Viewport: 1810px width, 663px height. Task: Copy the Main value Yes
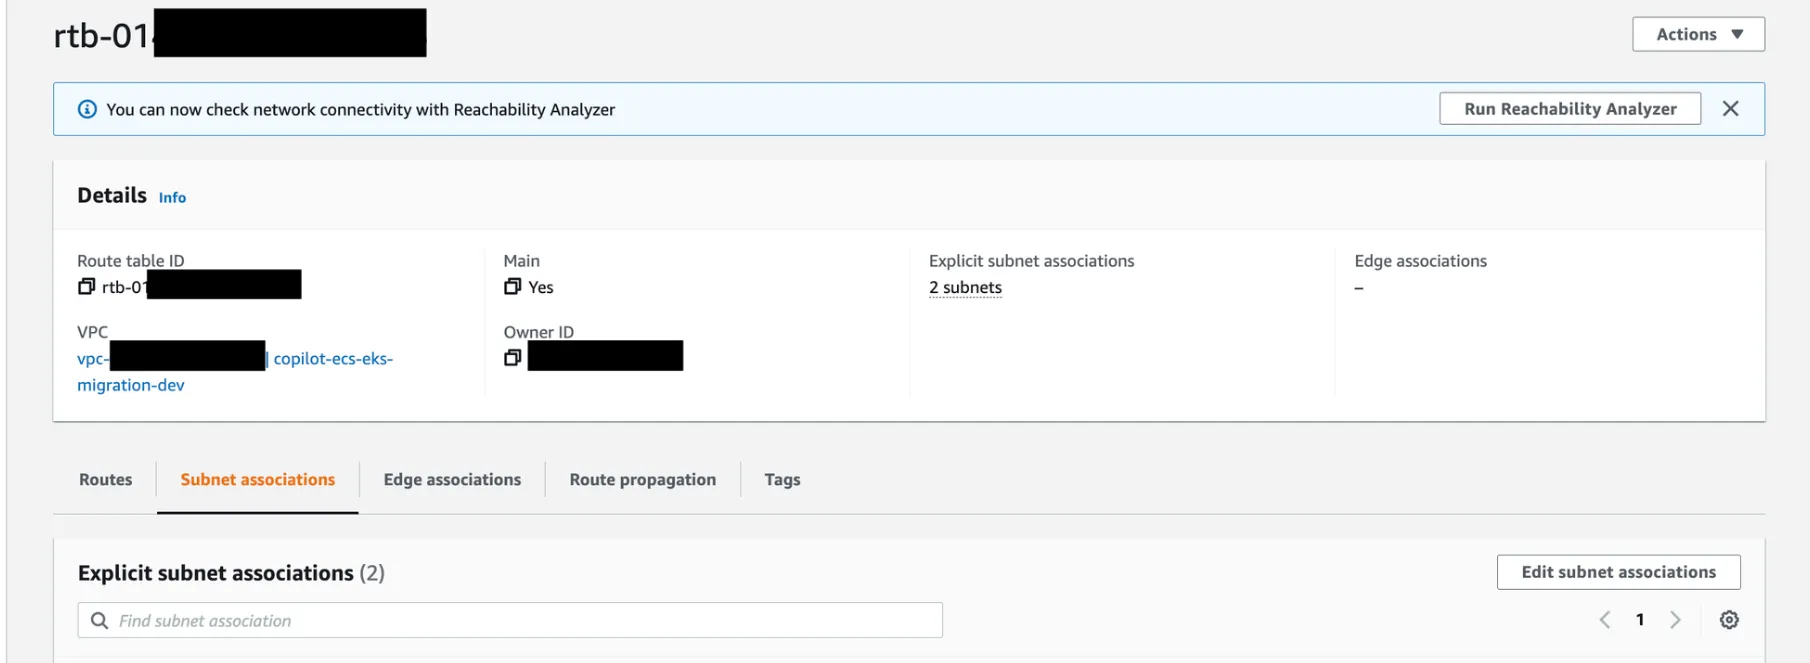[512, 287]
